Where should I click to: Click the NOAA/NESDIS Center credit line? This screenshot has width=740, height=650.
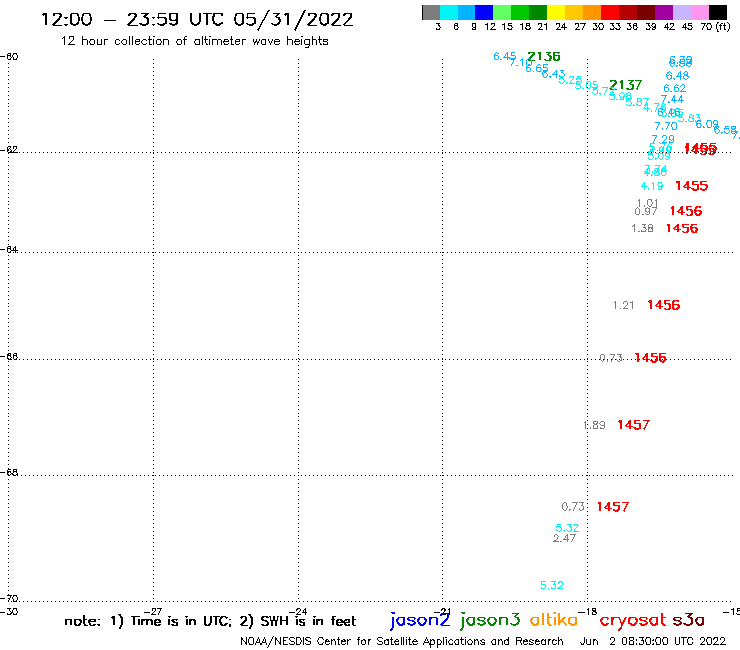(402, 642)
